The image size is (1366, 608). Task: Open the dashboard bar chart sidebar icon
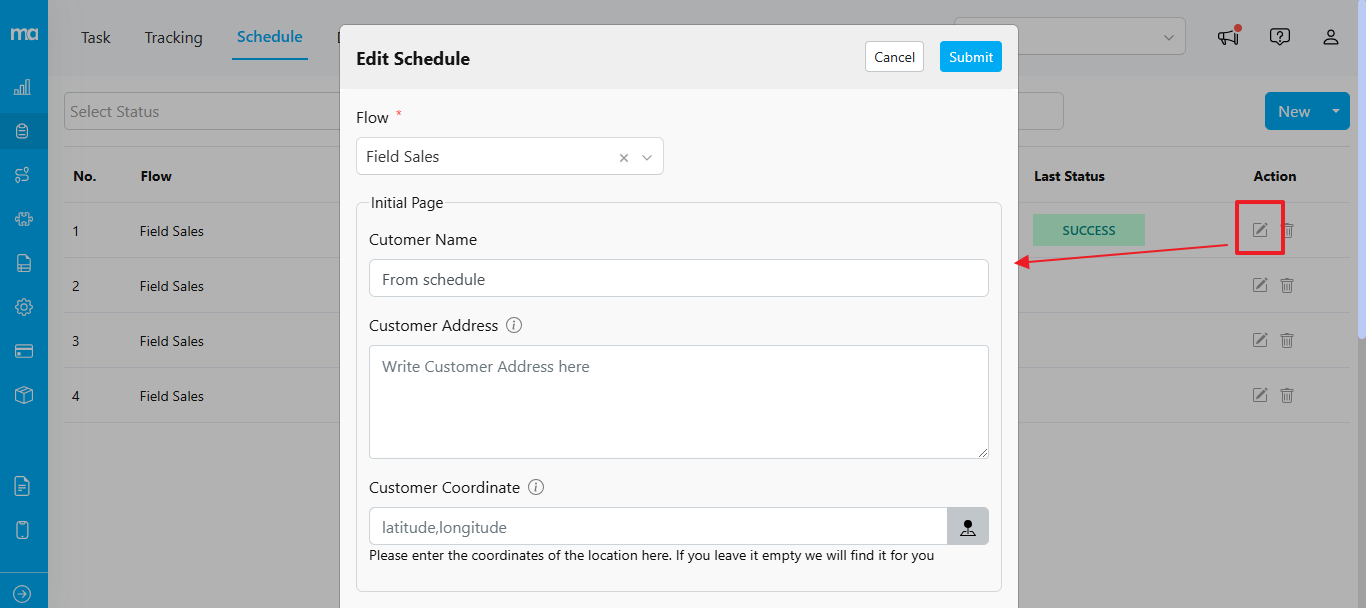(x=22, y=88)
